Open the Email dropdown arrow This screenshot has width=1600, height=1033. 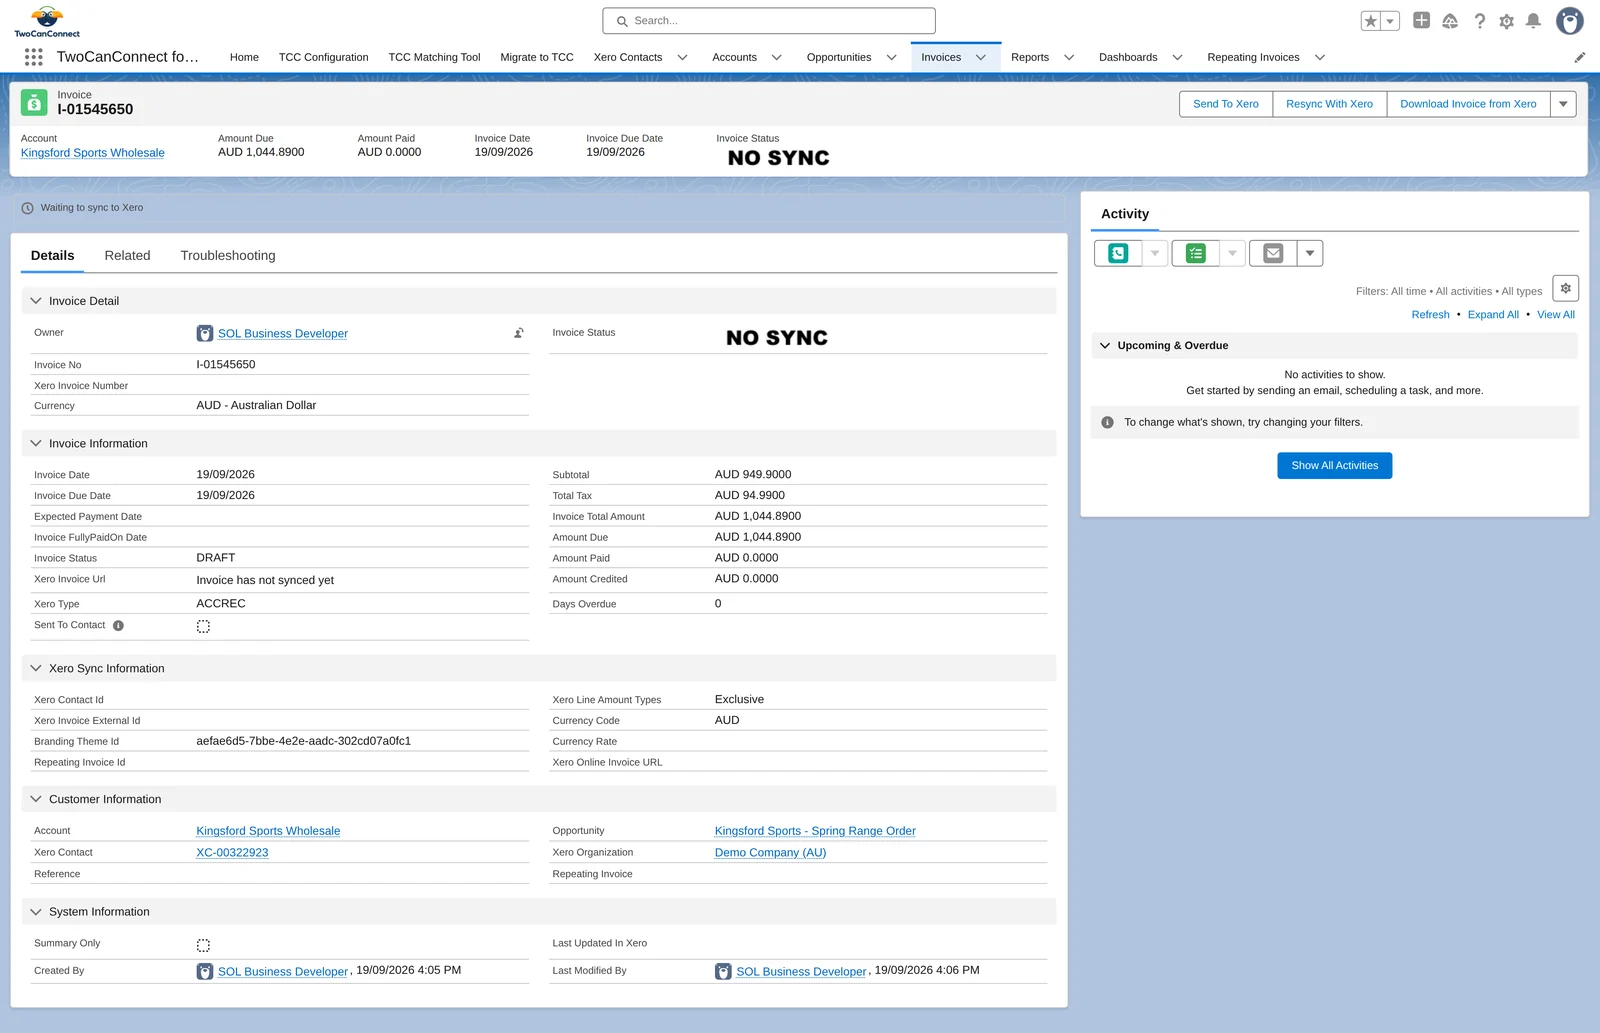[1310, 254]
